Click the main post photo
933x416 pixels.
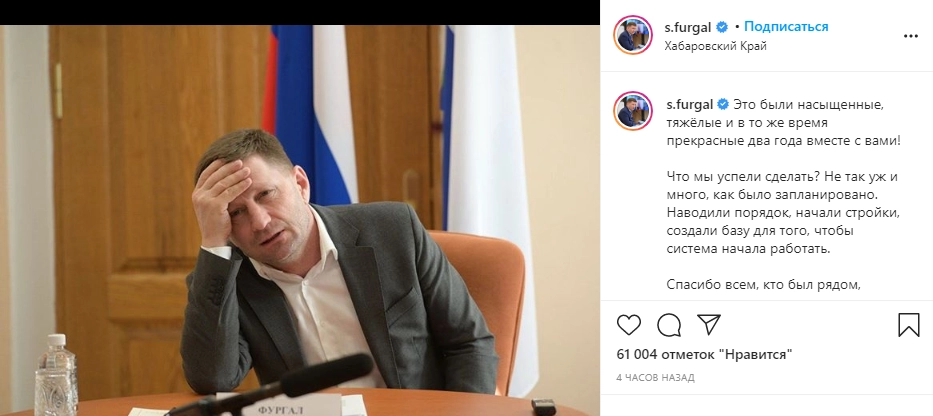tap(300, 220)
